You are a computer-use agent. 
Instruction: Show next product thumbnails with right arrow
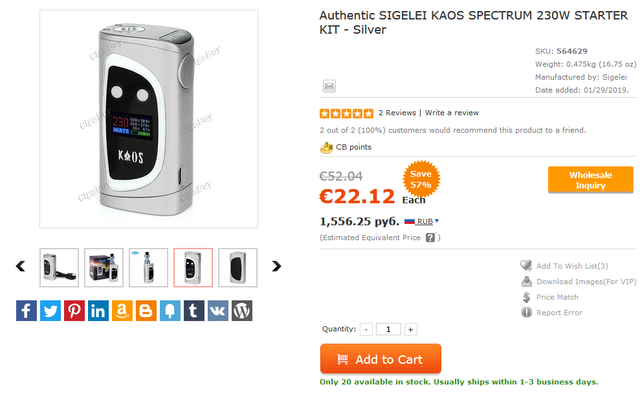[277, 267]
